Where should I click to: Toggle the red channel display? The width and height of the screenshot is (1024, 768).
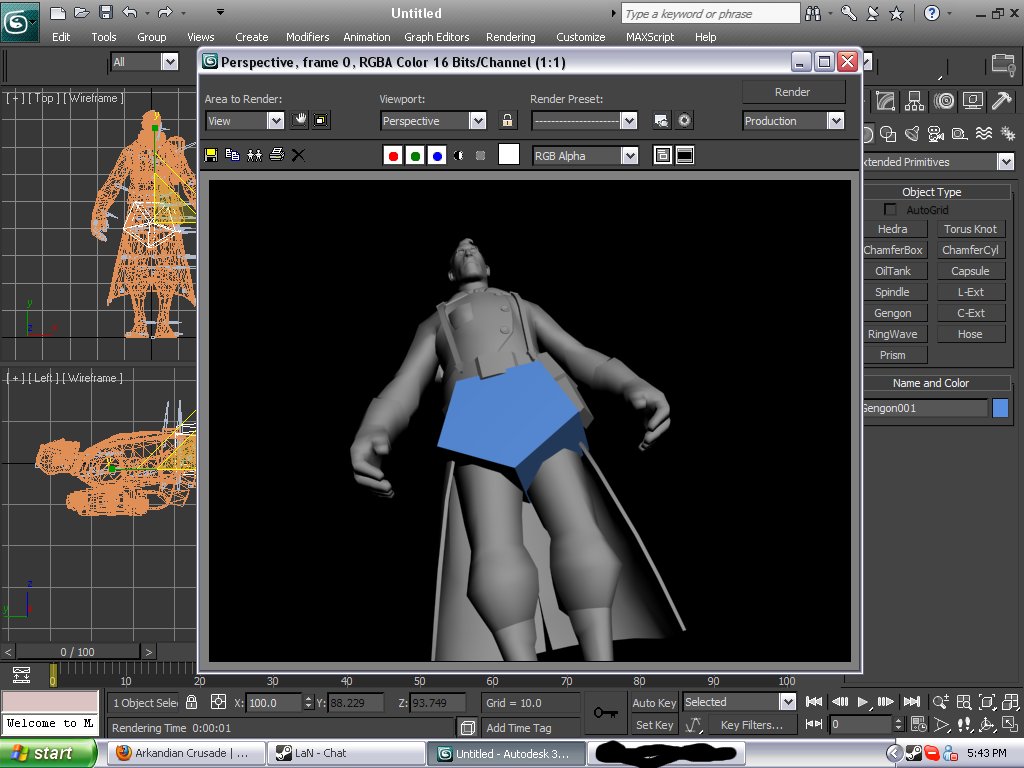point(393,156)
